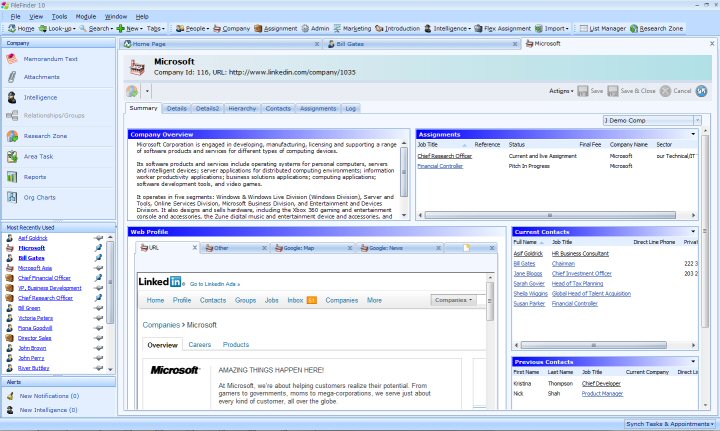Click the Microsoft company record icon

[137, 67]
